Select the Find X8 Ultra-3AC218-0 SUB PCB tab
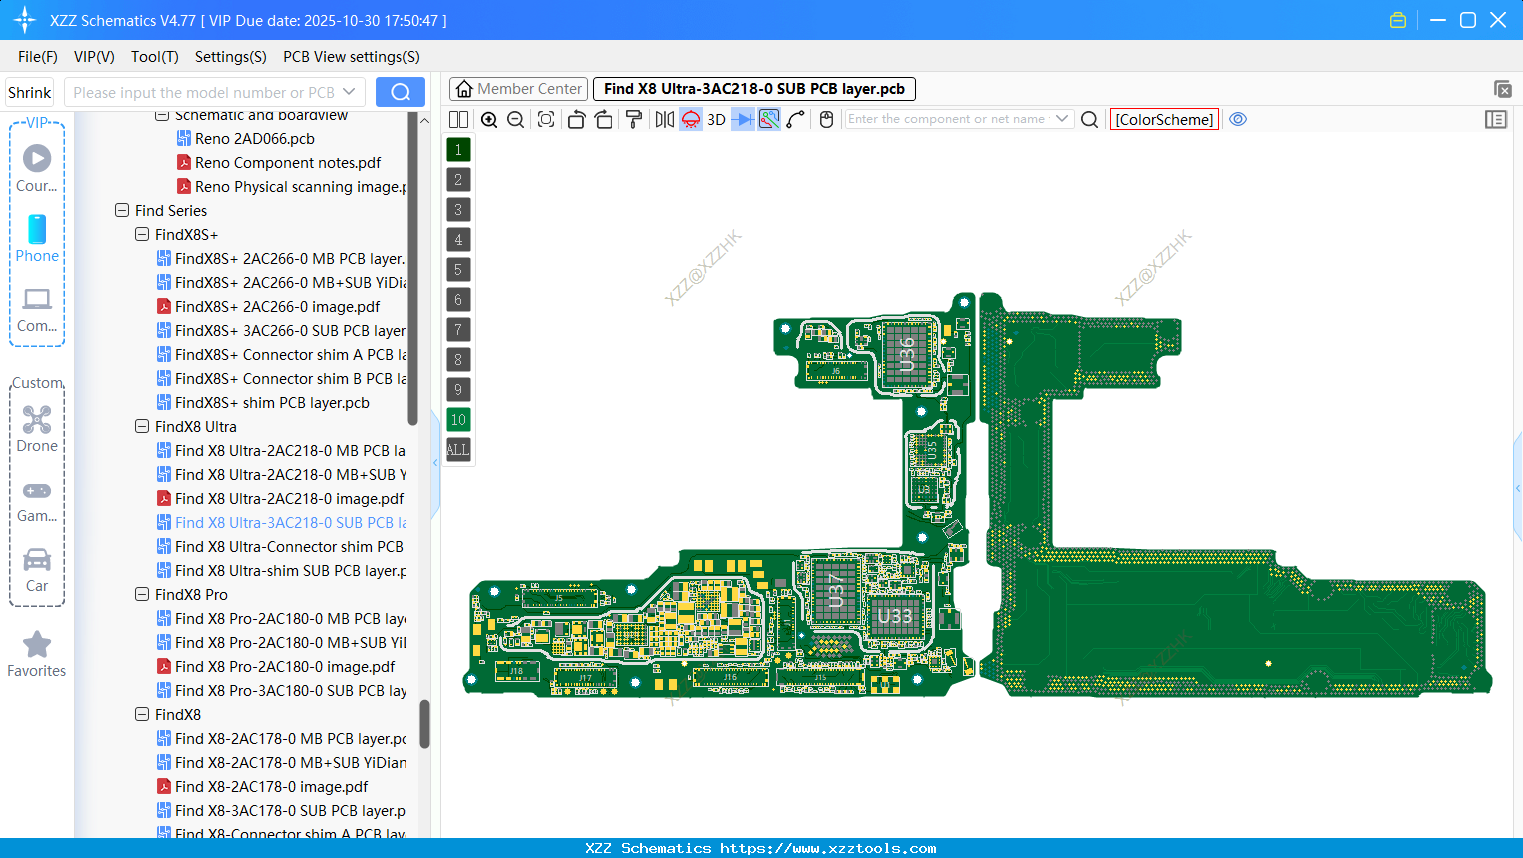1523x858 pixels. (751, 88)
